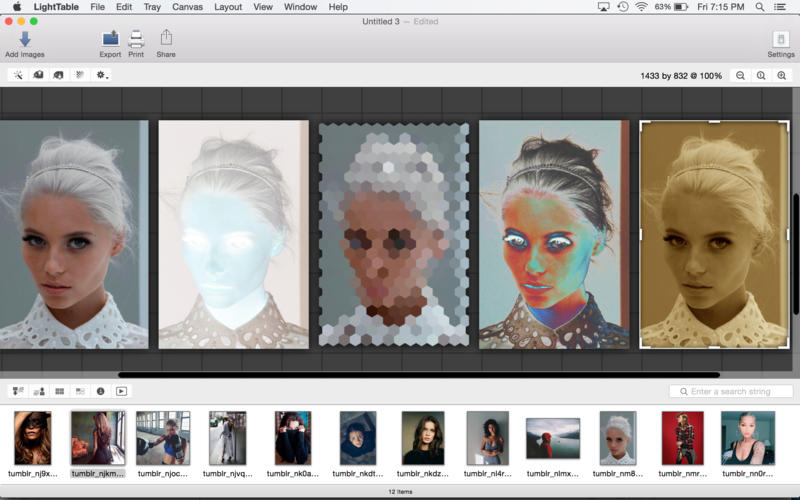This screenshot has height=500, width=800.
Task: Reset zoom with actual size magnifier
Action: [761, 76]
